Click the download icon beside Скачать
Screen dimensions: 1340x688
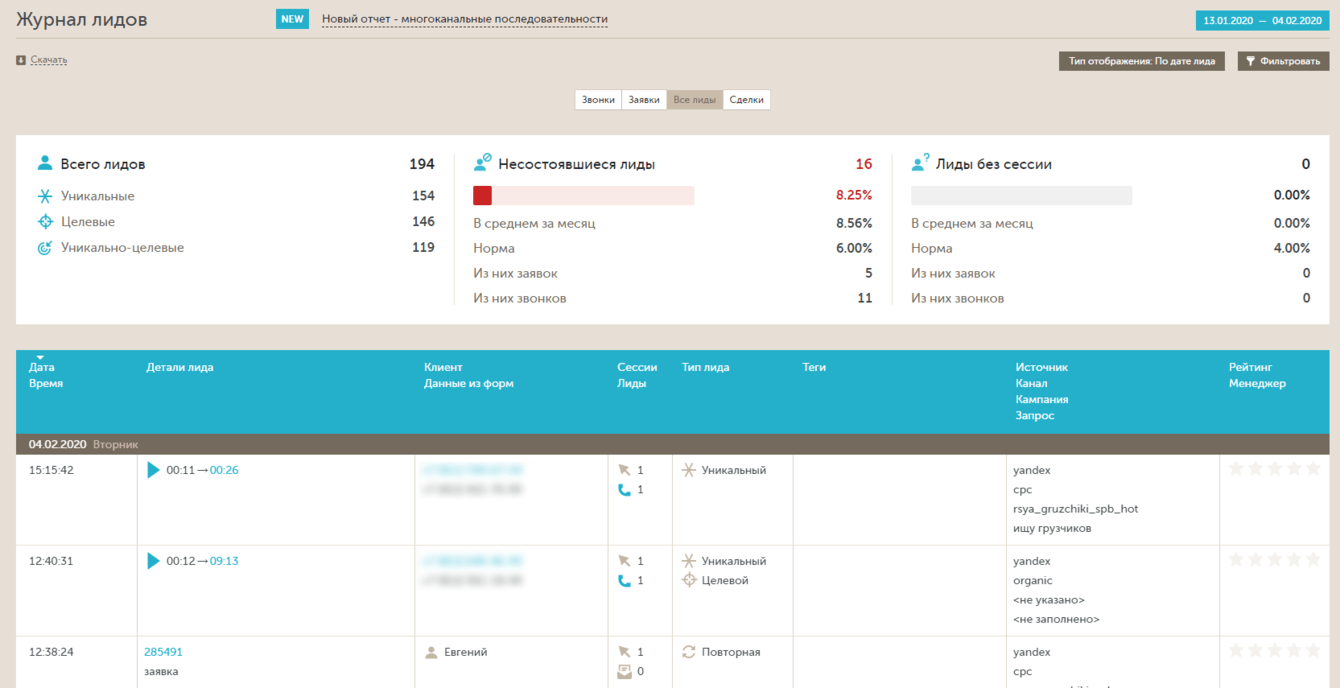[x=21, y=60]
